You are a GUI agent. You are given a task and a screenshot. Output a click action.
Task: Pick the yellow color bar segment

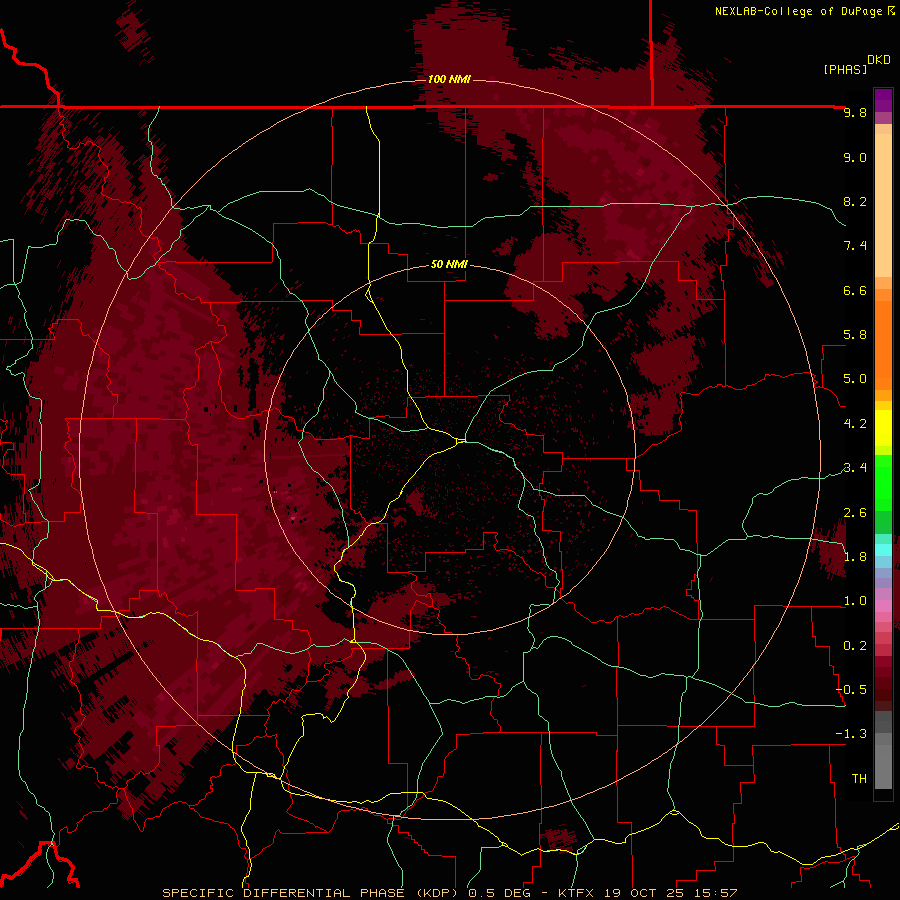coord(883,428)
